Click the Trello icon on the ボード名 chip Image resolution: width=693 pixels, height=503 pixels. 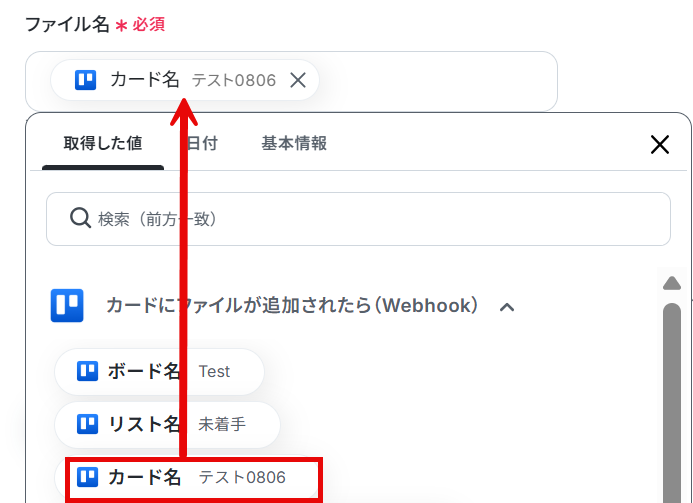click(x=88, y=371)
